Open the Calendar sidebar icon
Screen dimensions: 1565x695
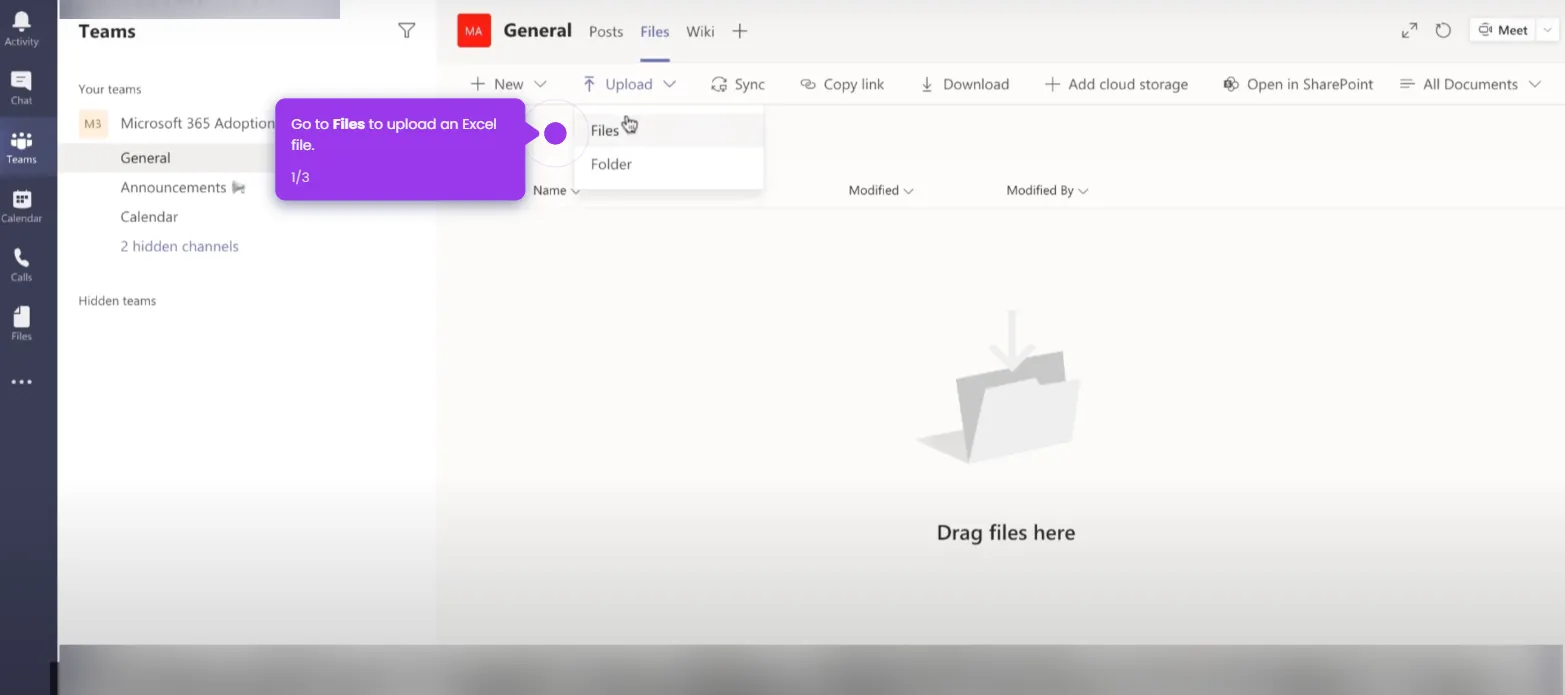coord(21,206)
